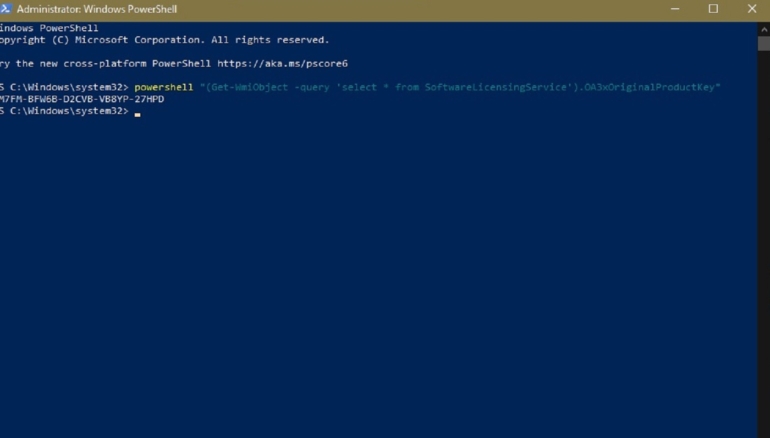Click the vertical scrollbar thumb

pos(763,43)
